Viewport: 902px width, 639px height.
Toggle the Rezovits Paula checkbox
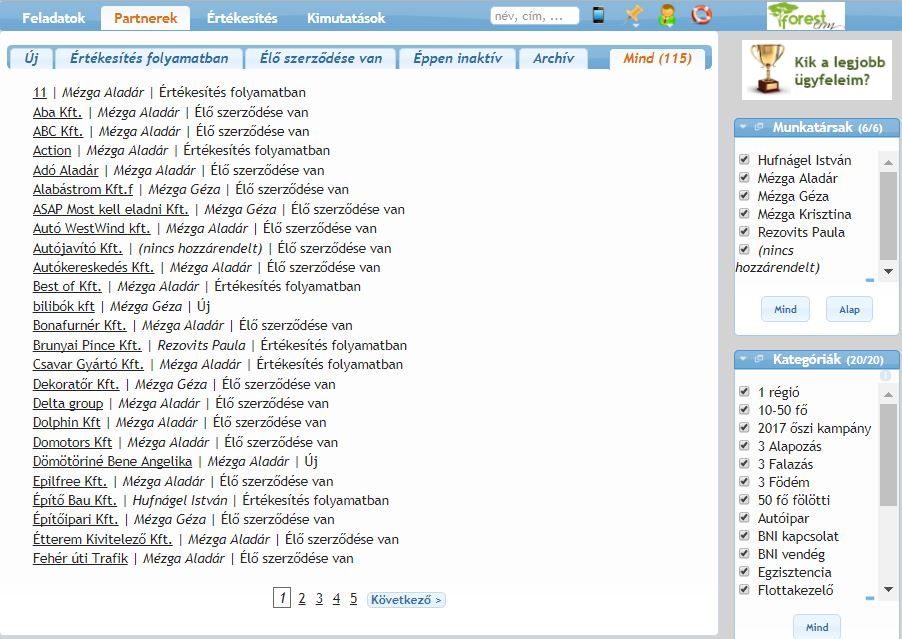(x=744, y=232)
